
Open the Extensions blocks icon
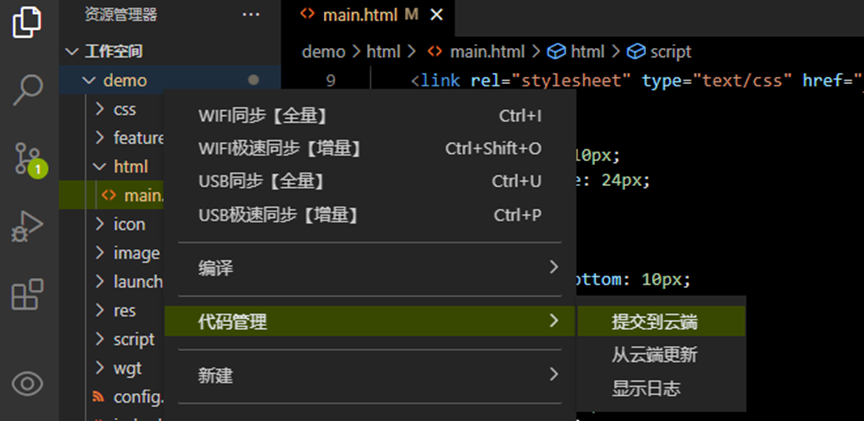[x=27, y=295]
